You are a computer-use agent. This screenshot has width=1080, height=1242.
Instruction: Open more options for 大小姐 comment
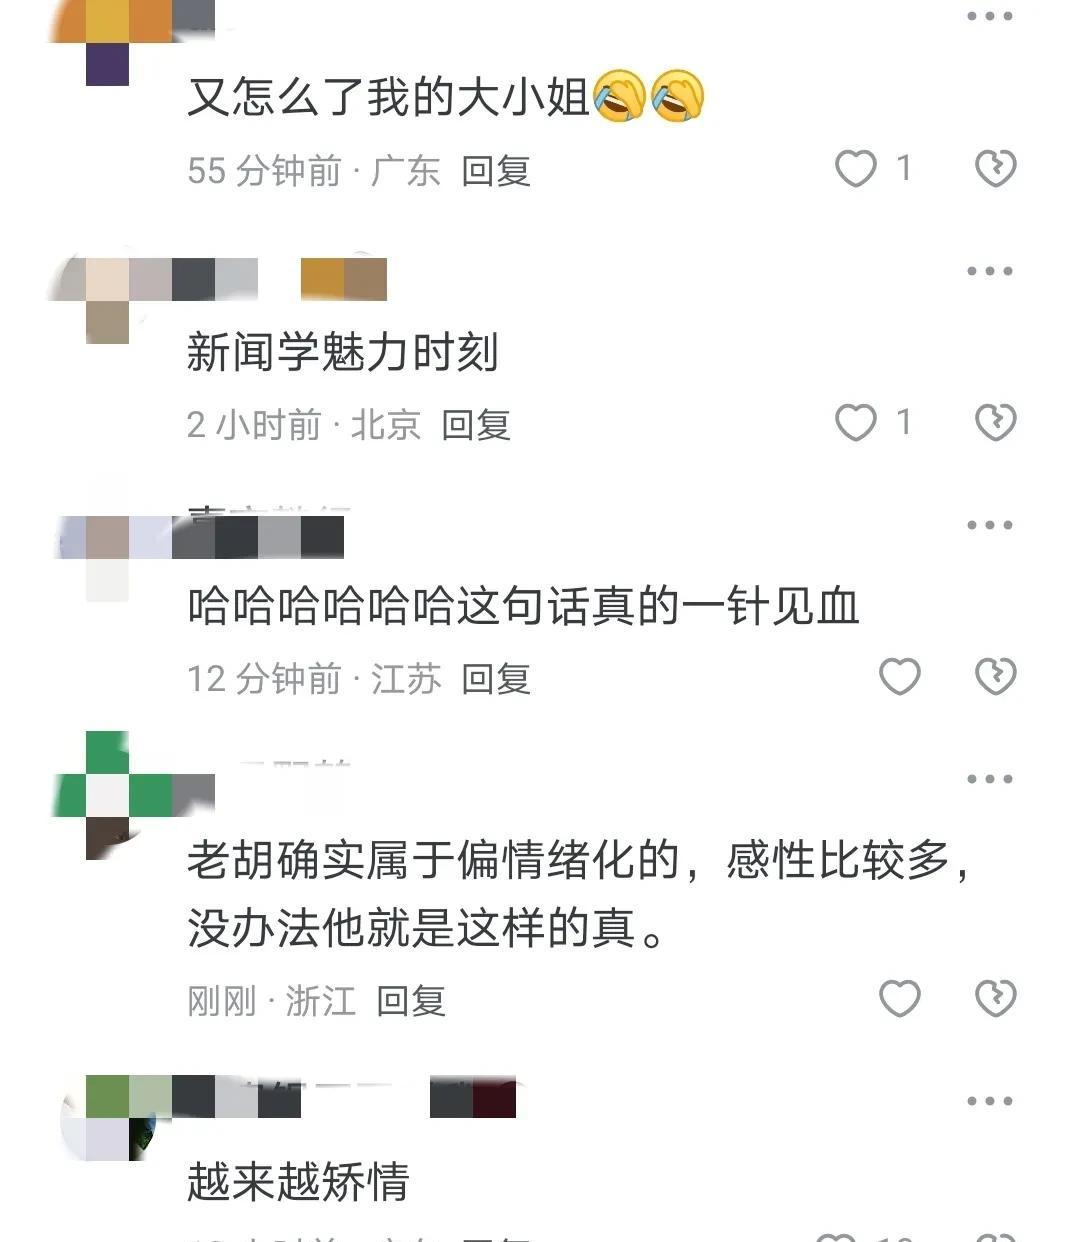tap(990, 16)
